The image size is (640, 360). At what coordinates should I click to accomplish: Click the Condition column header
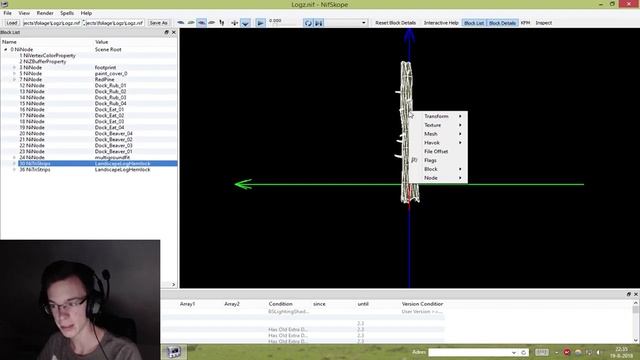tap(280, 304)
